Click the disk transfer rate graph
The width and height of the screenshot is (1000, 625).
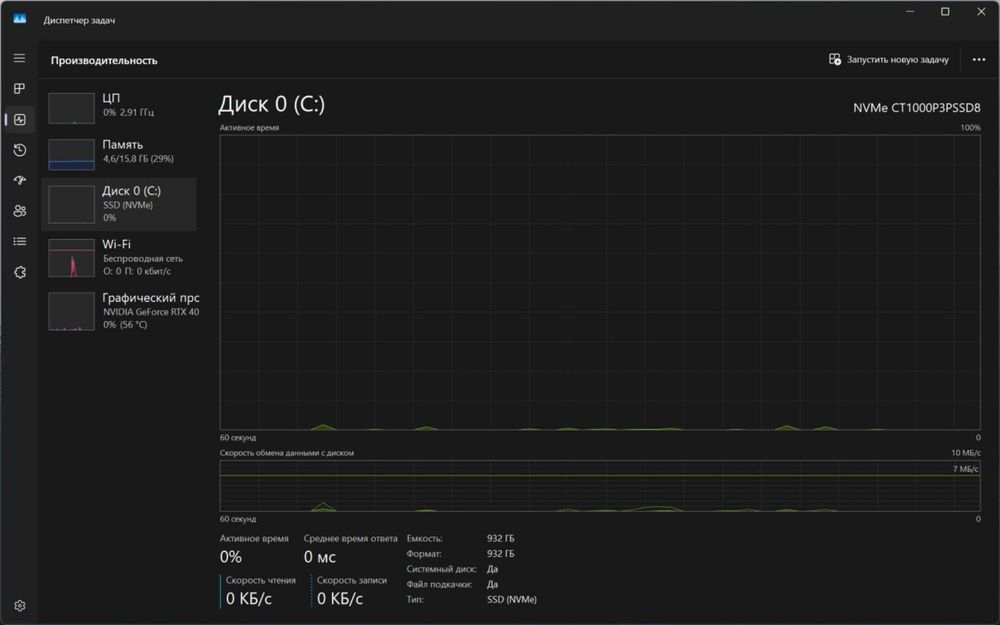[x=599, y=485]
